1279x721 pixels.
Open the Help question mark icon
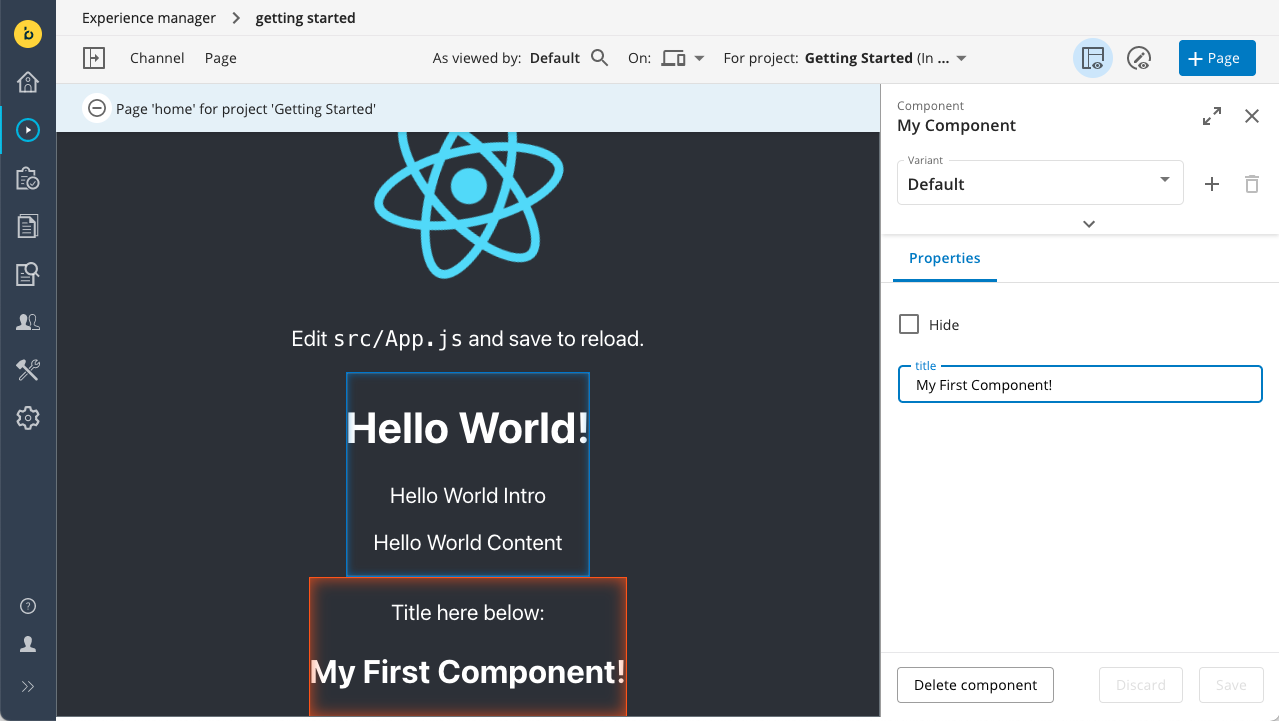tap(28, 605)
